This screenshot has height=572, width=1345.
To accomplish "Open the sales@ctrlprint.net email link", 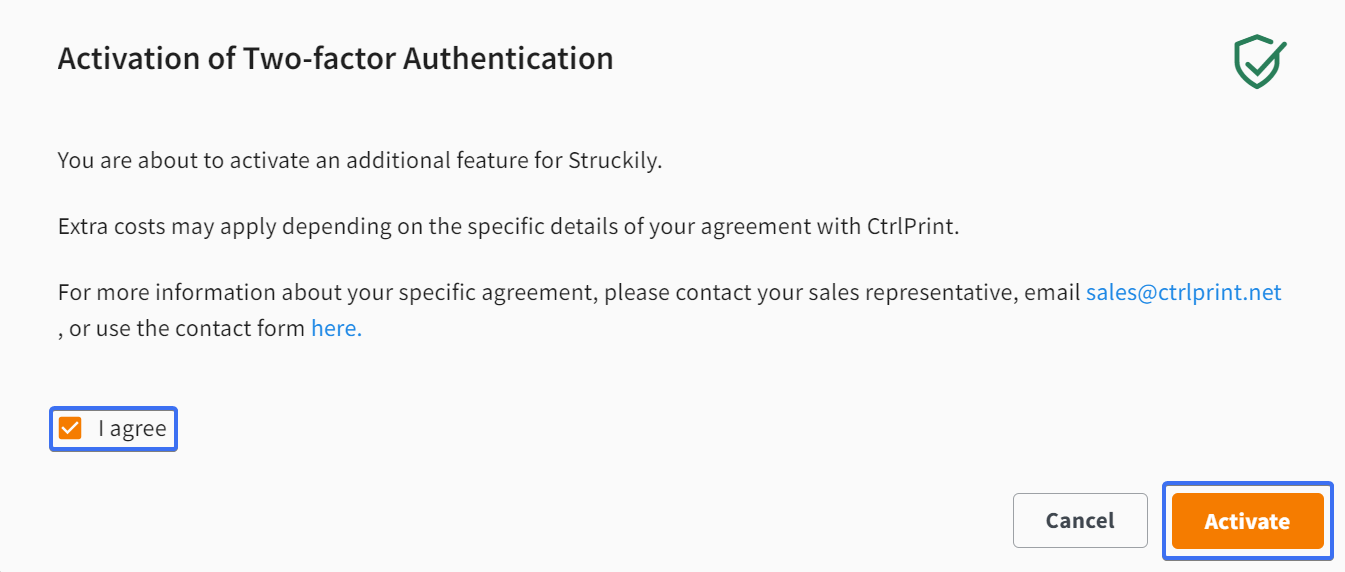I will 1184,293.
